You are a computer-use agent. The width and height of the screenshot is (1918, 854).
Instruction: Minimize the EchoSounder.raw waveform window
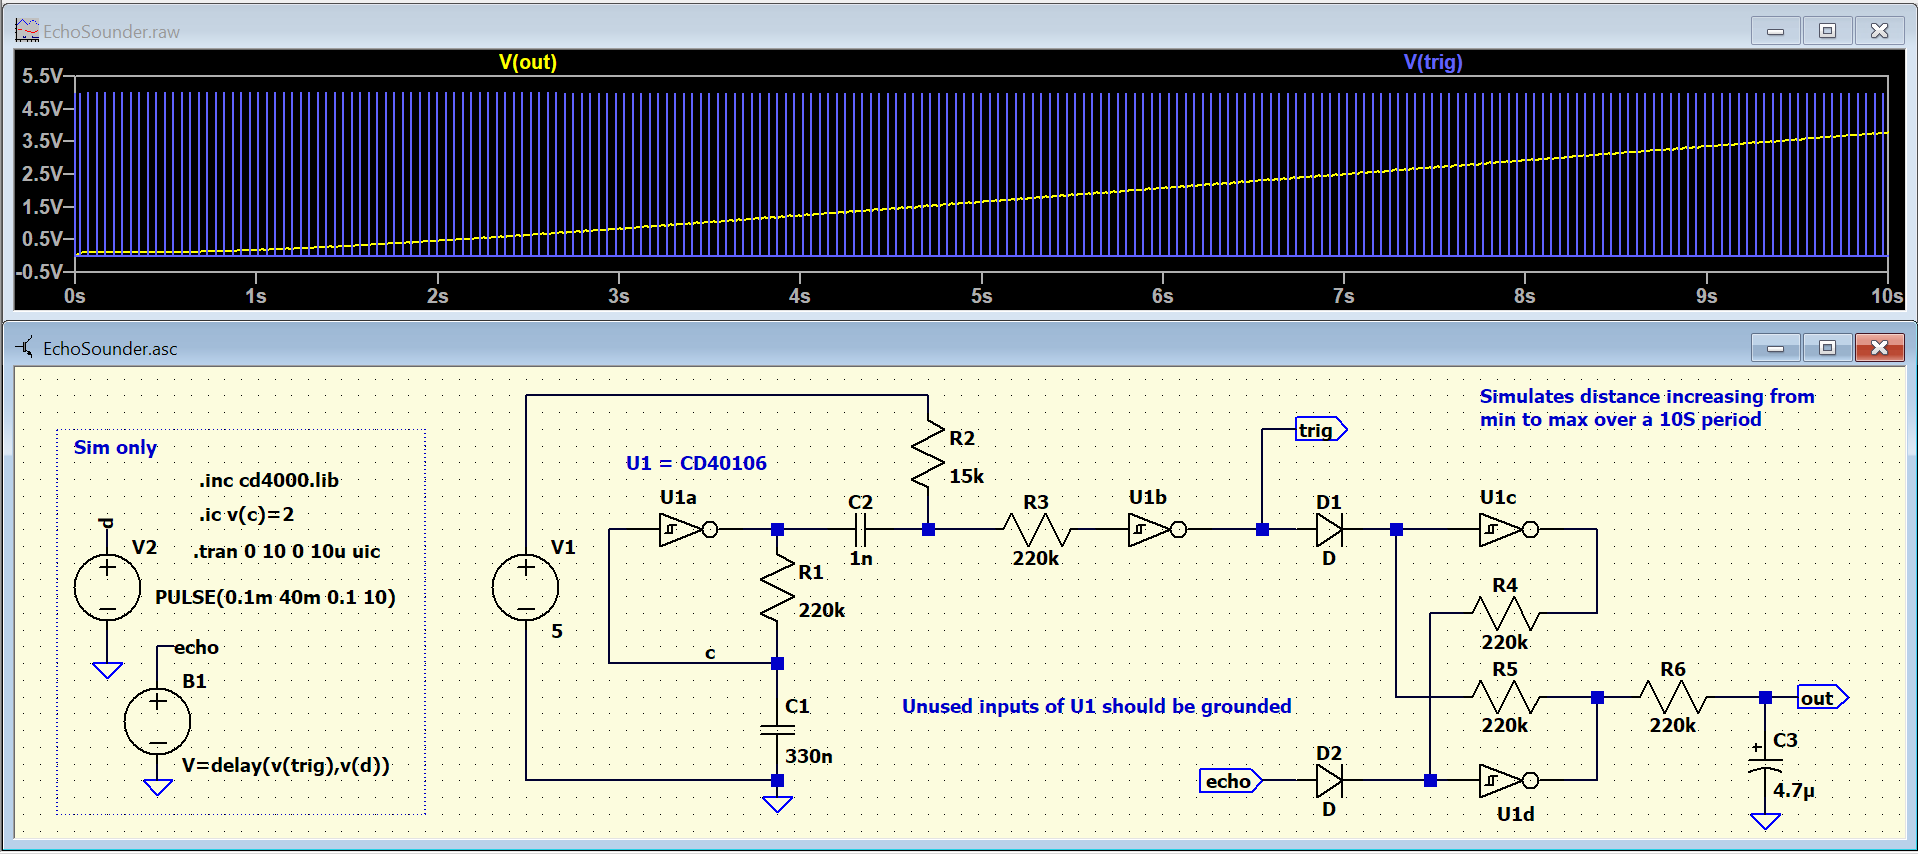[1776, 31]
